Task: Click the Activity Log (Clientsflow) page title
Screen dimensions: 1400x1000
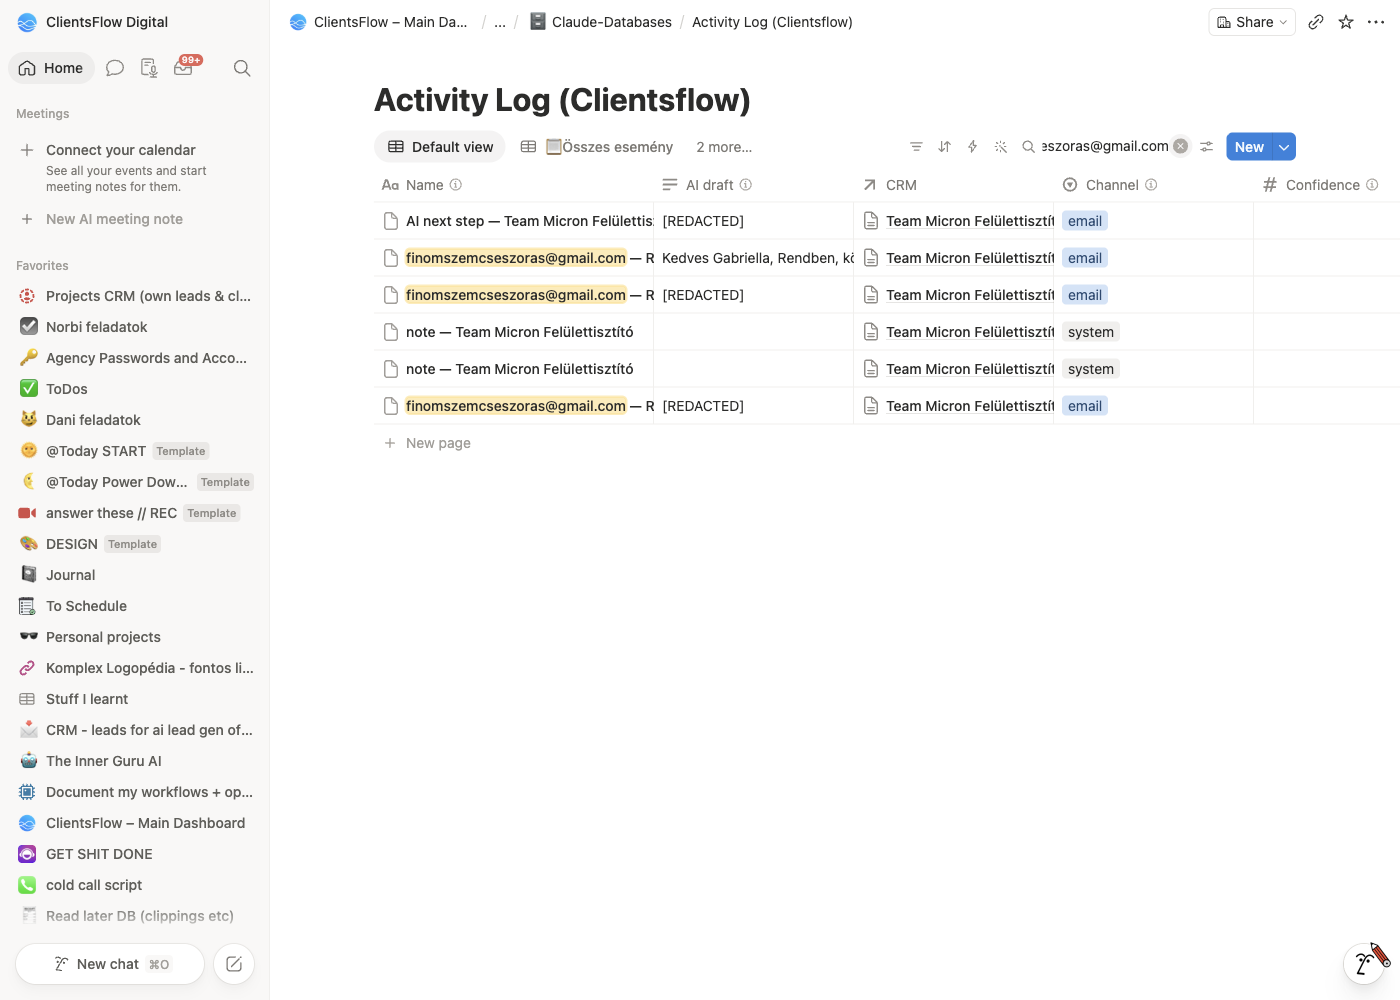Action: click(562, 100)
